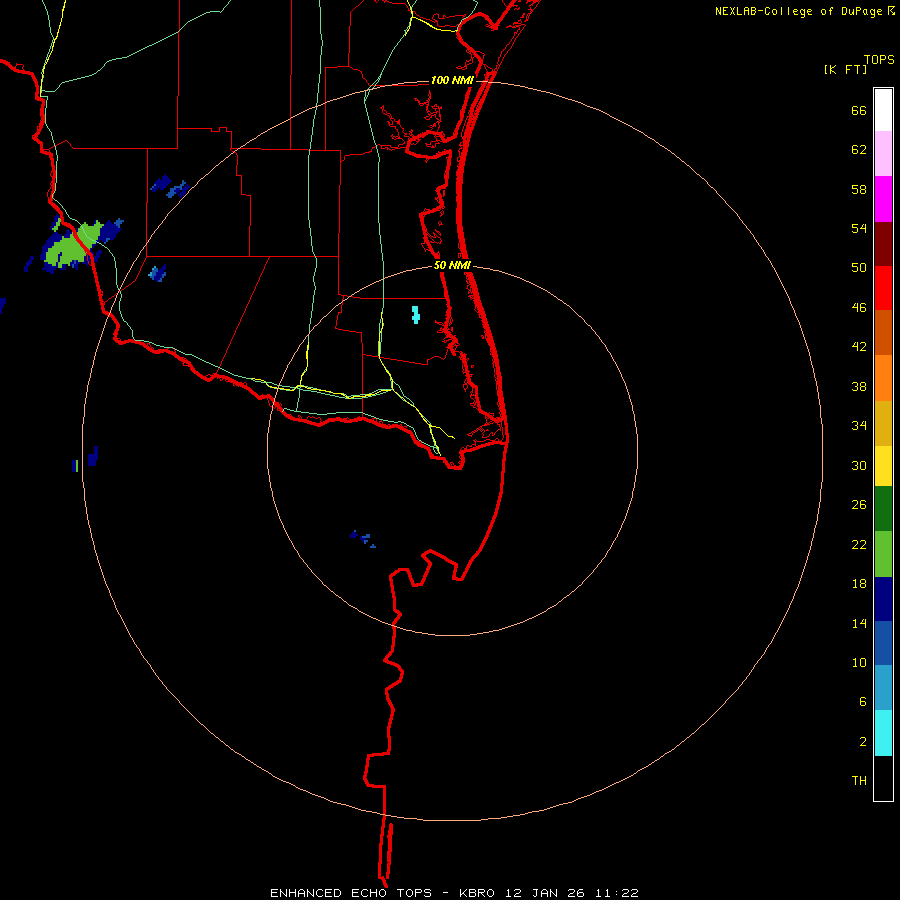Click the "10" legend value

pyautogui.click(x=859, y=662)
